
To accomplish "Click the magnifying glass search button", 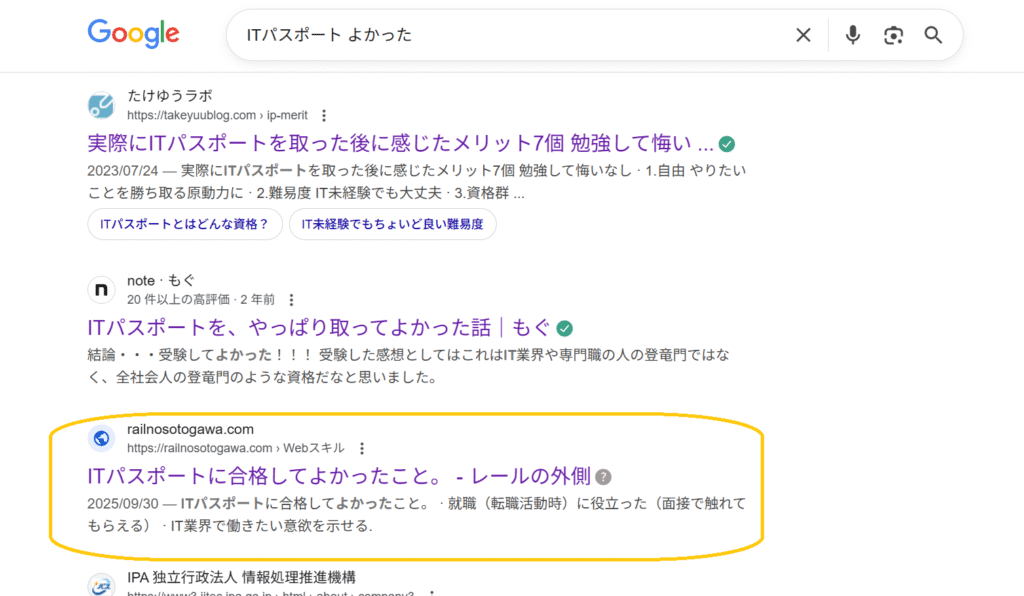I will (x=933, y=36).
